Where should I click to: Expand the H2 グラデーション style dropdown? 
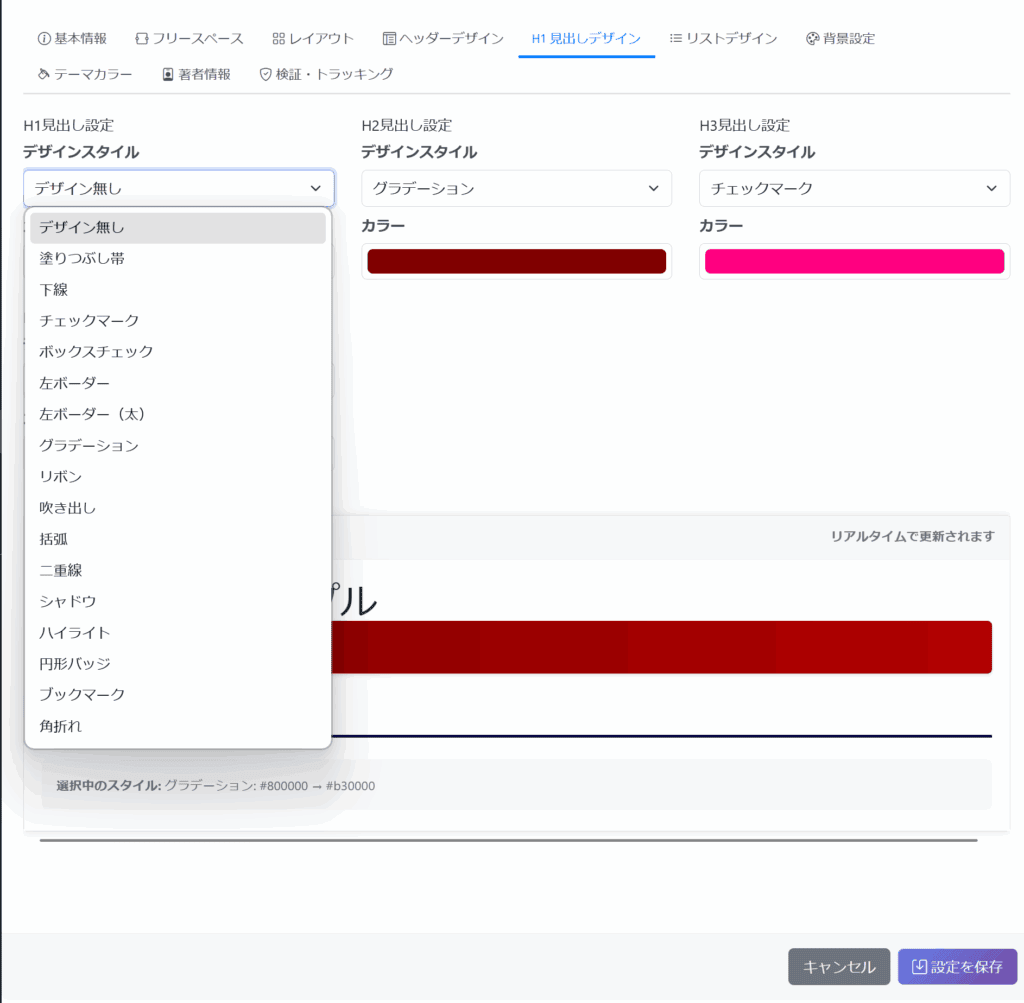pos(516,188)
